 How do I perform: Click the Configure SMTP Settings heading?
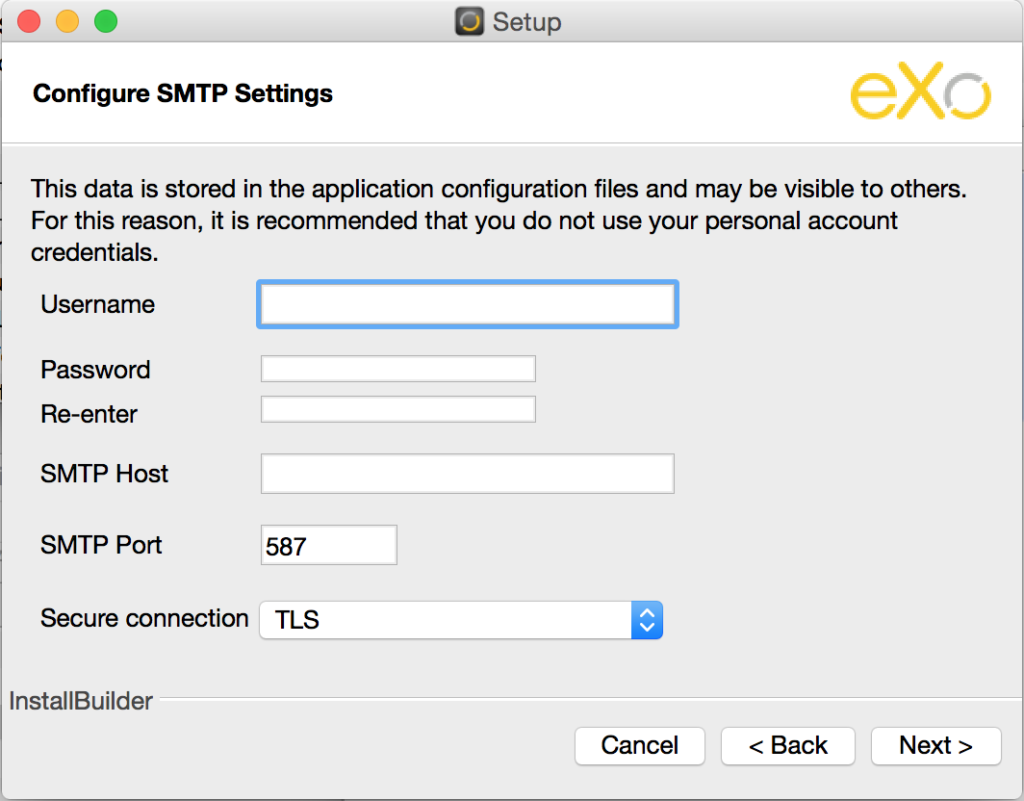pos(183,94)
